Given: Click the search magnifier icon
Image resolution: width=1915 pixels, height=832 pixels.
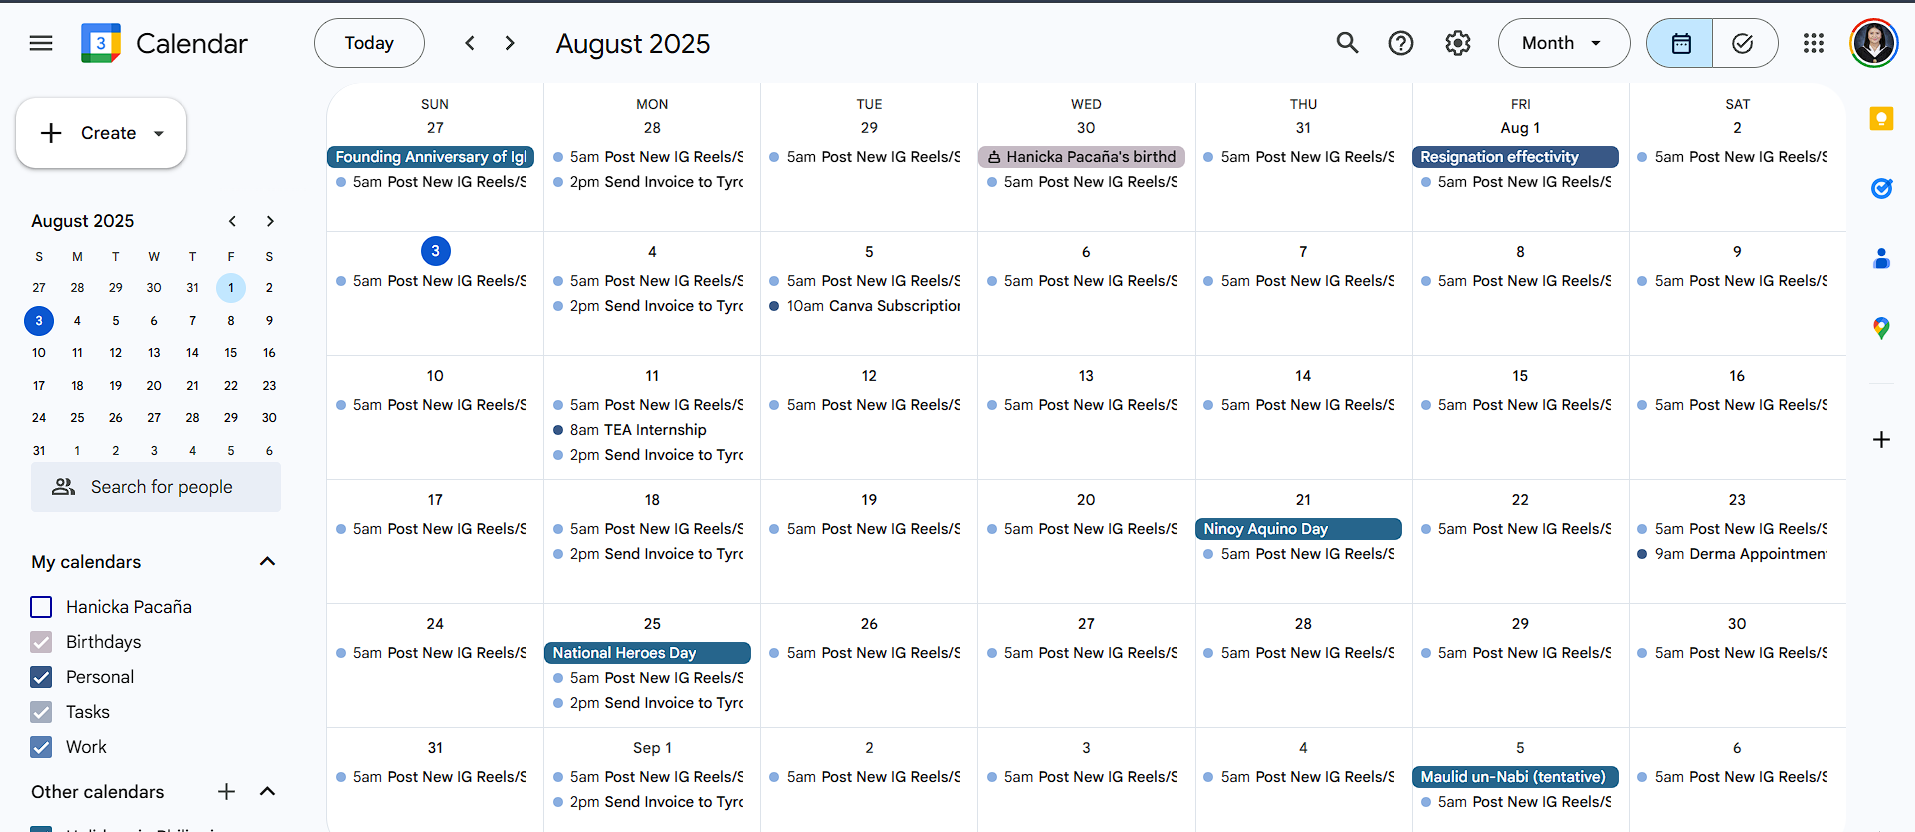Looking at the screenshot, I should 1347,43.
